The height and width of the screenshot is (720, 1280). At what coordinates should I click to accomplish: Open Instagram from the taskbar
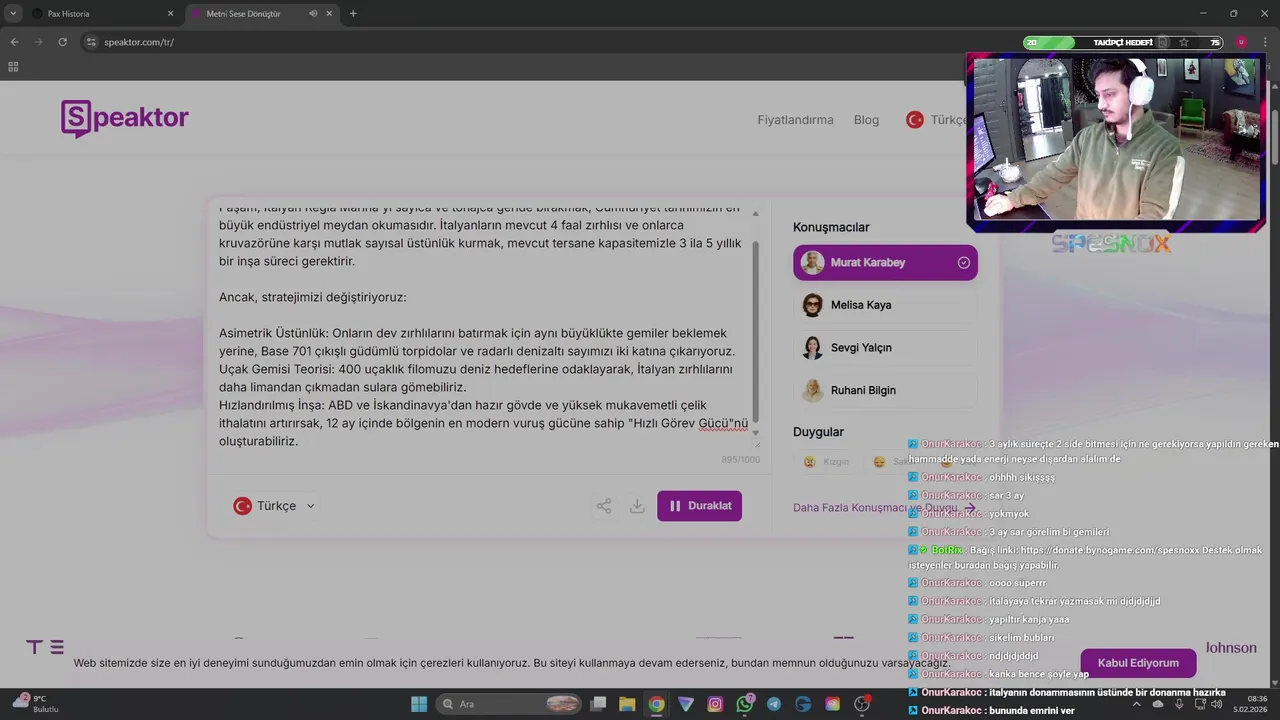click(x=715, y=704)
